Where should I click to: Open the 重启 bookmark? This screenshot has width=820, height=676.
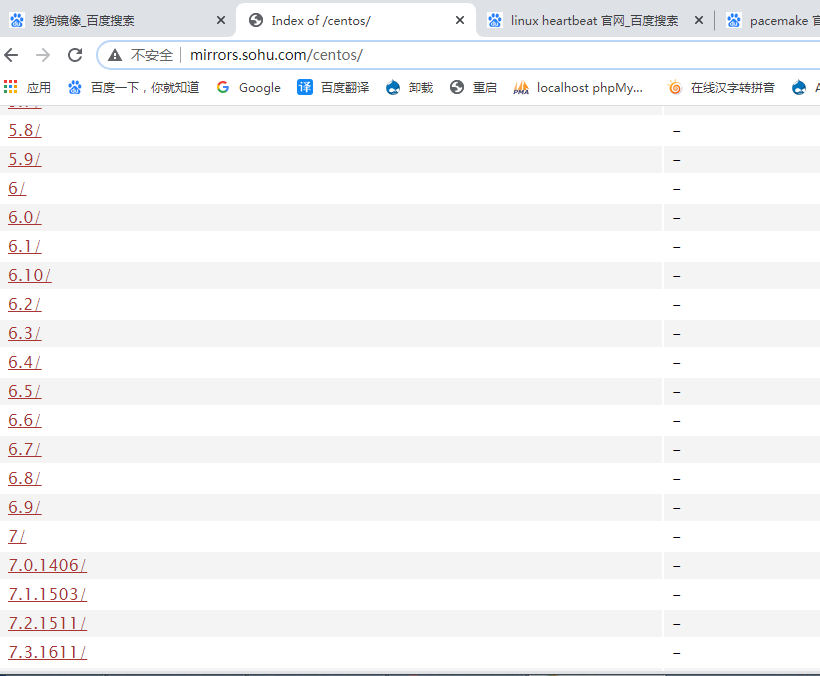click(473, 87)
